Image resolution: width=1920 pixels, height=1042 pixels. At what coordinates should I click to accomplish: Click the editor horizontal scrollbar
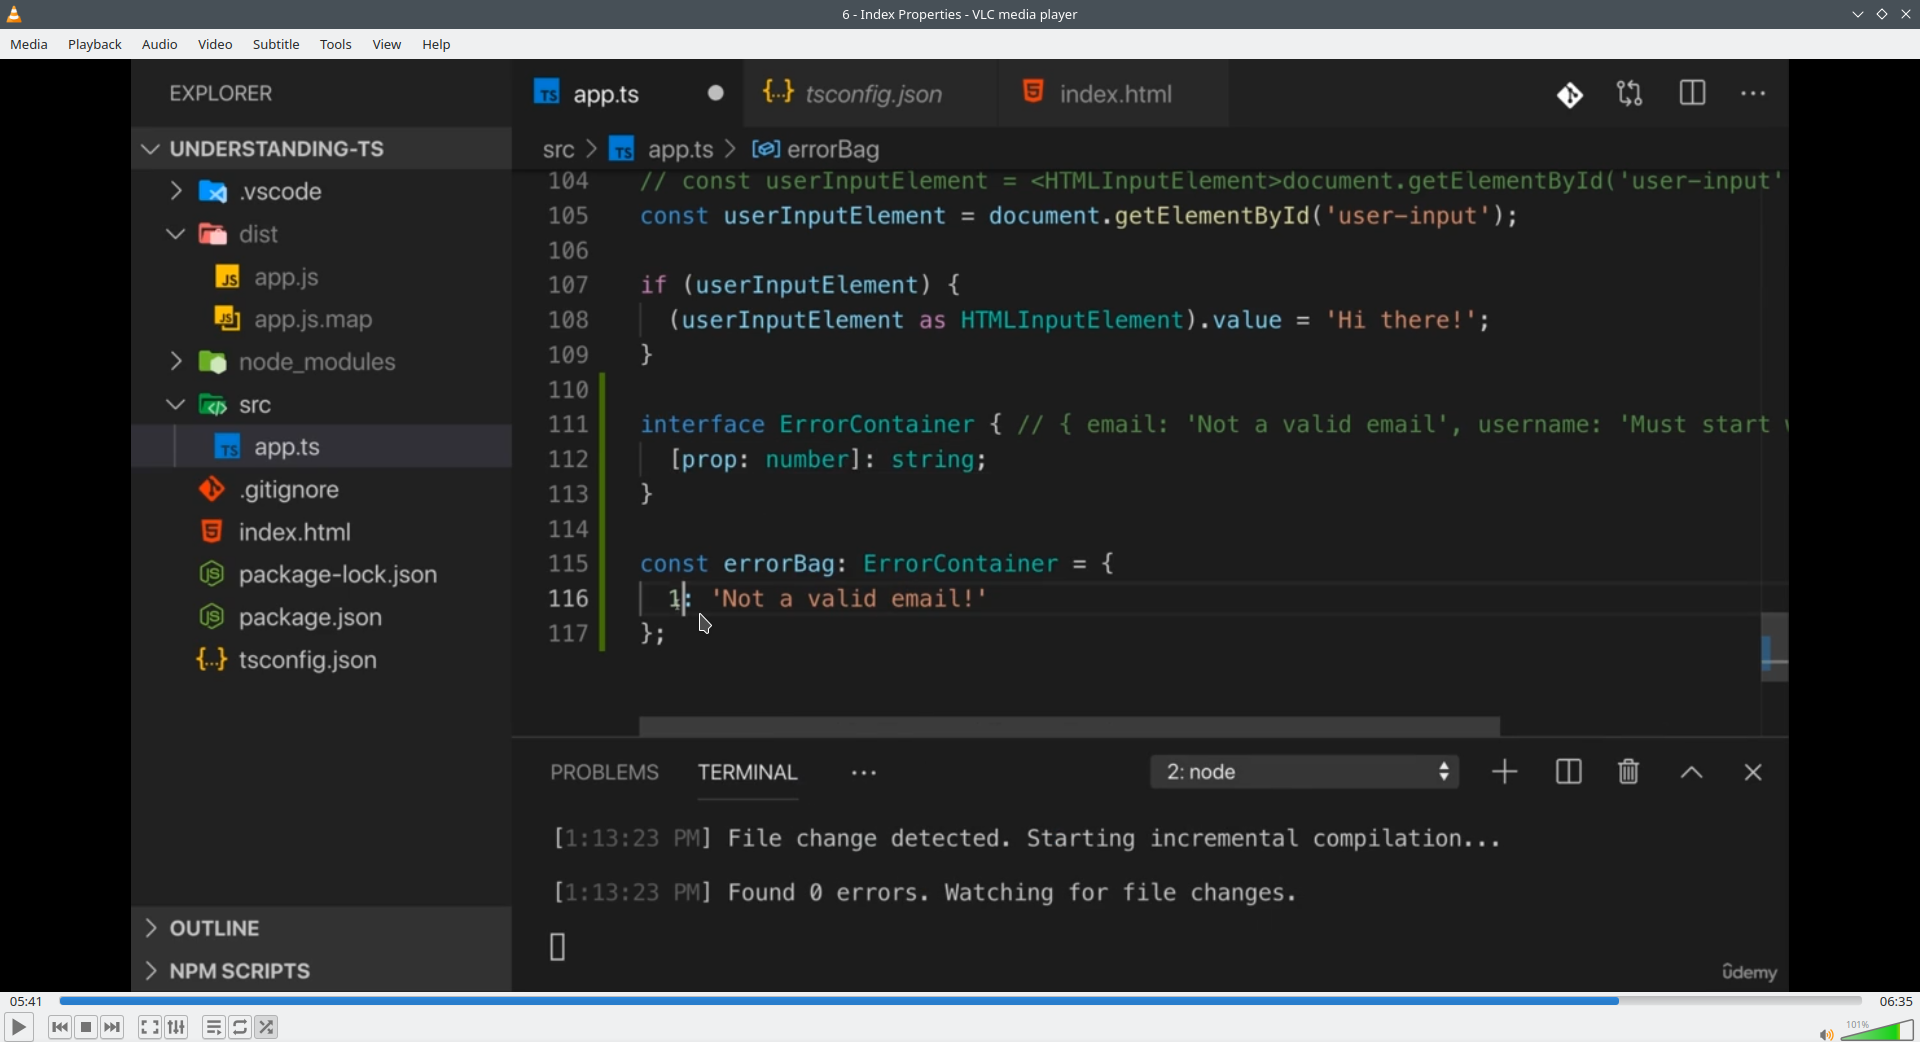click(1069, 726)
